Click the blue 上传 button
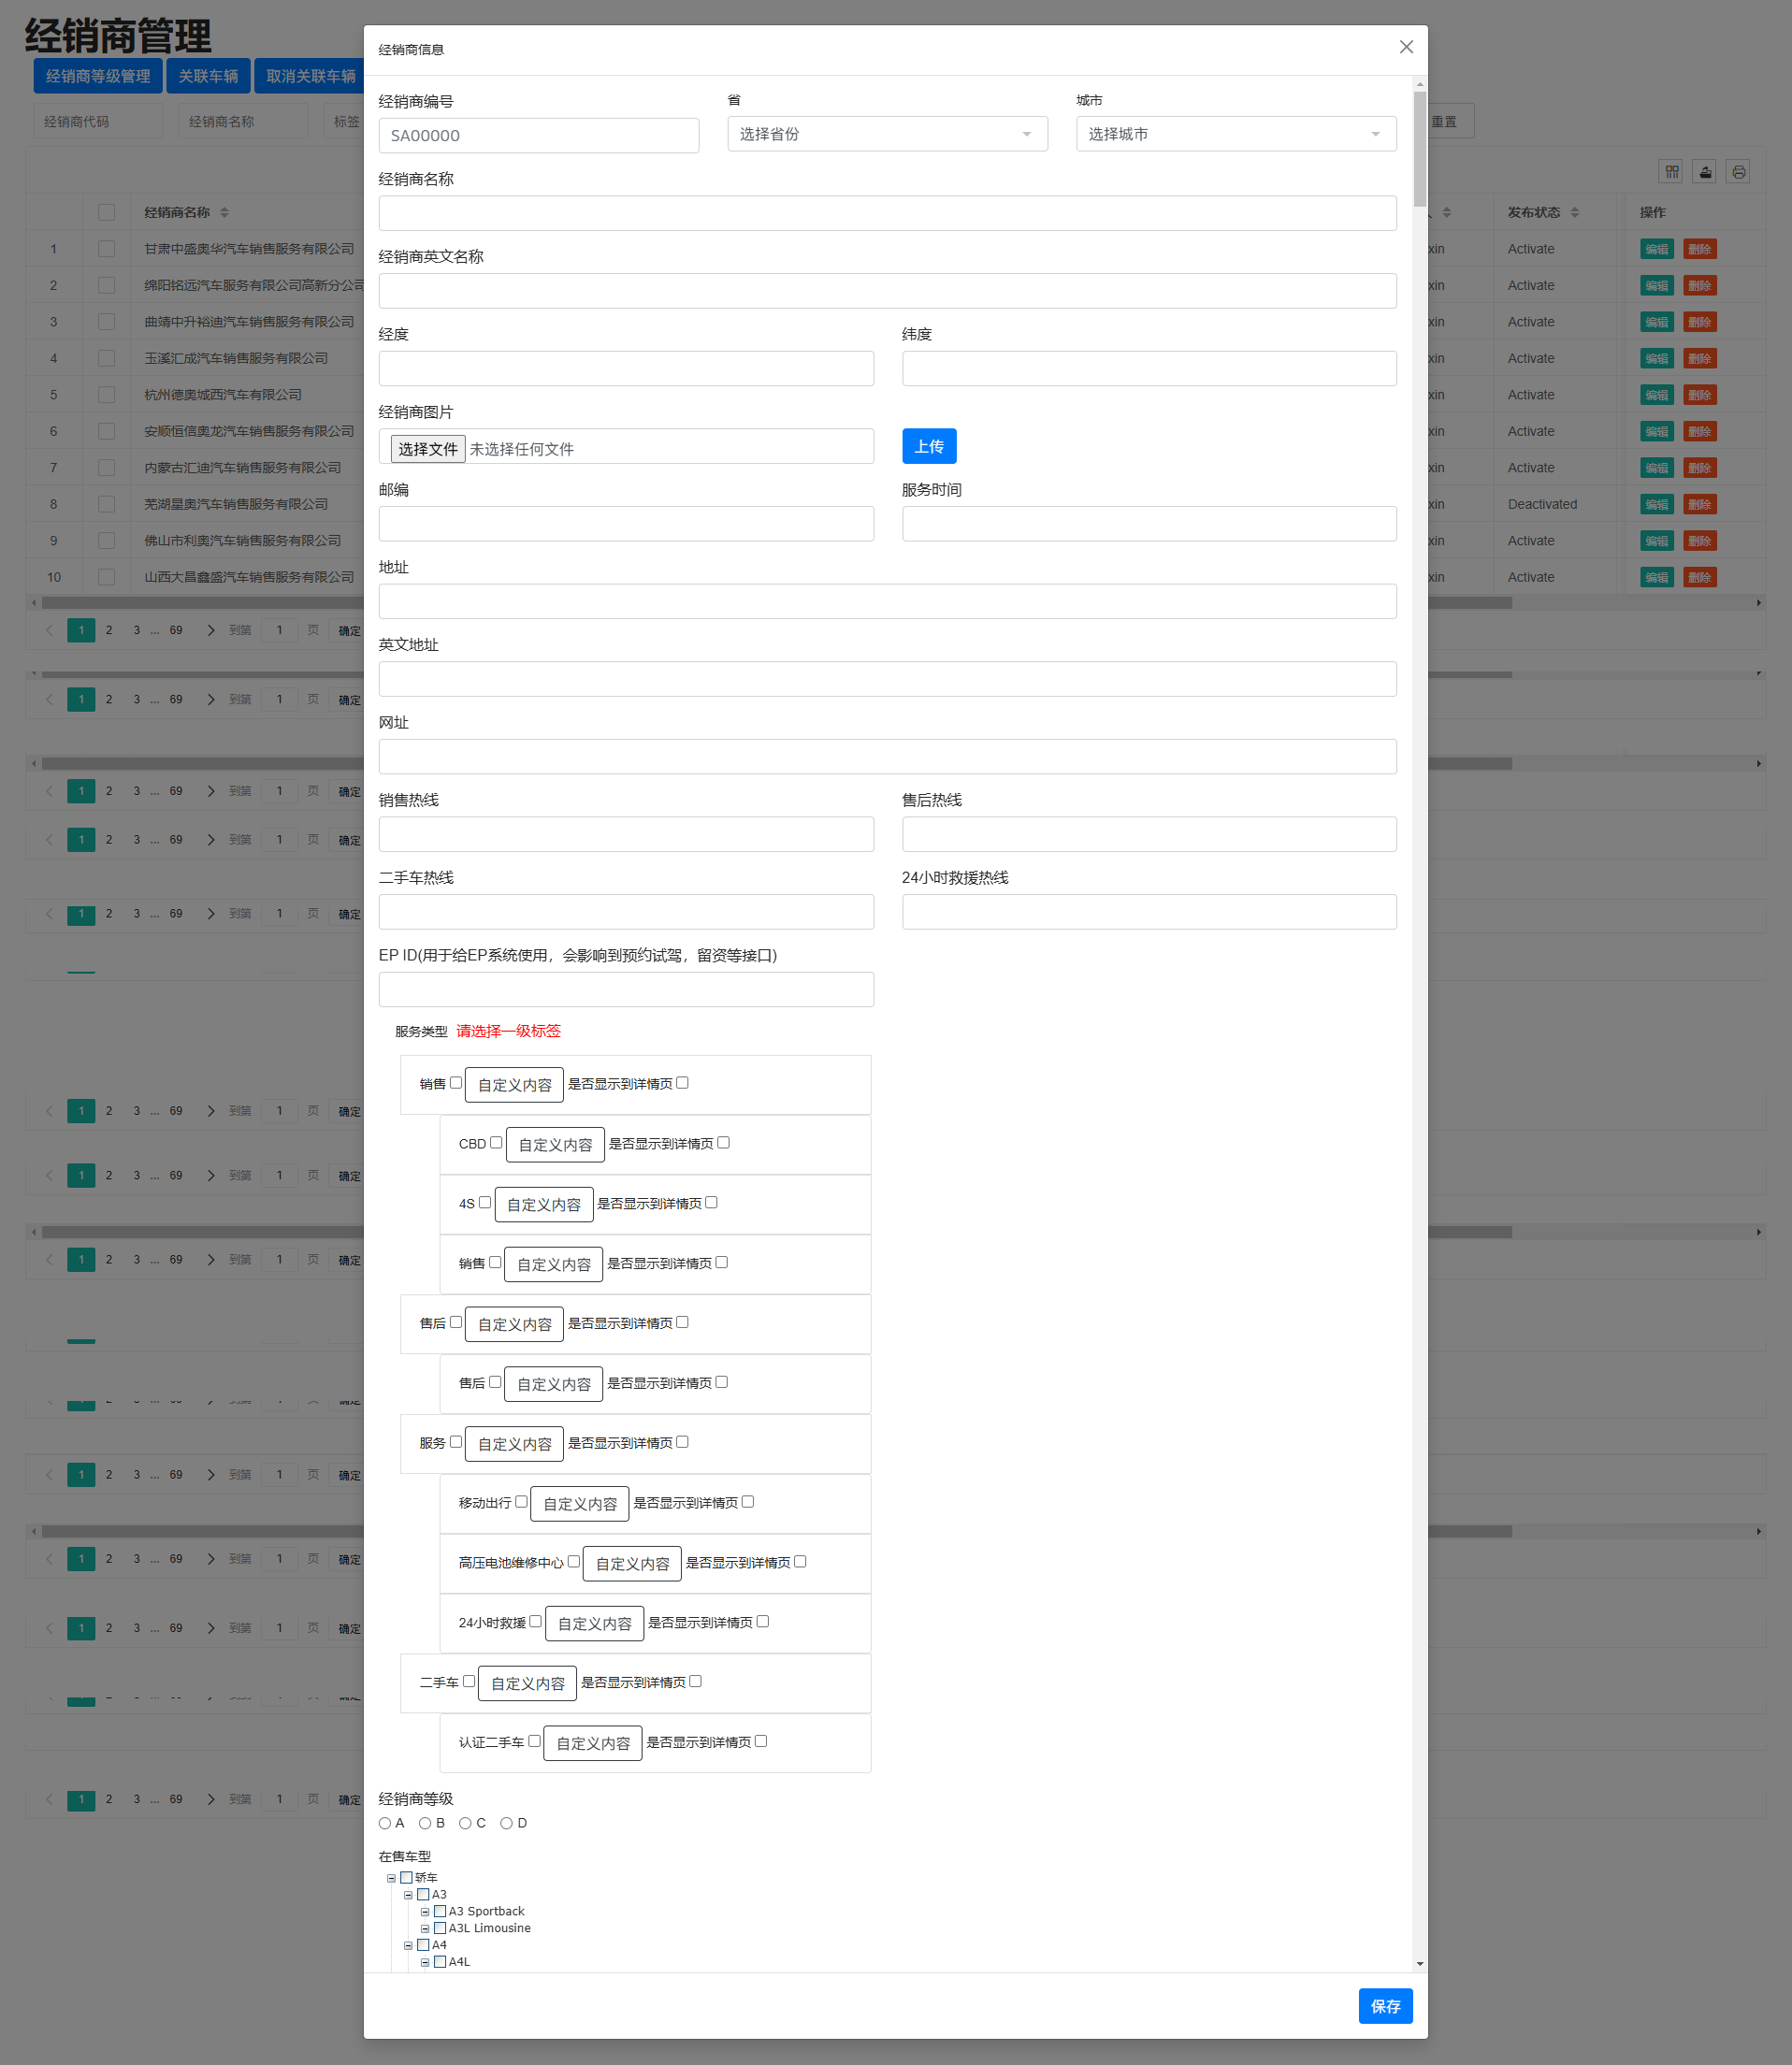The height and width of the screenshot is (2065, 1792). coord(928,446)
